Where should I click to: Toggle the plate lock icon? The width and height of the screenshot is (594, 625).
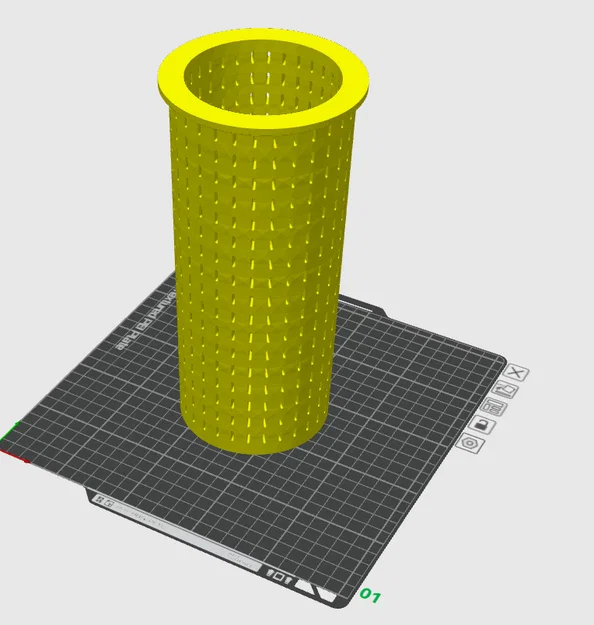[482, 425]
